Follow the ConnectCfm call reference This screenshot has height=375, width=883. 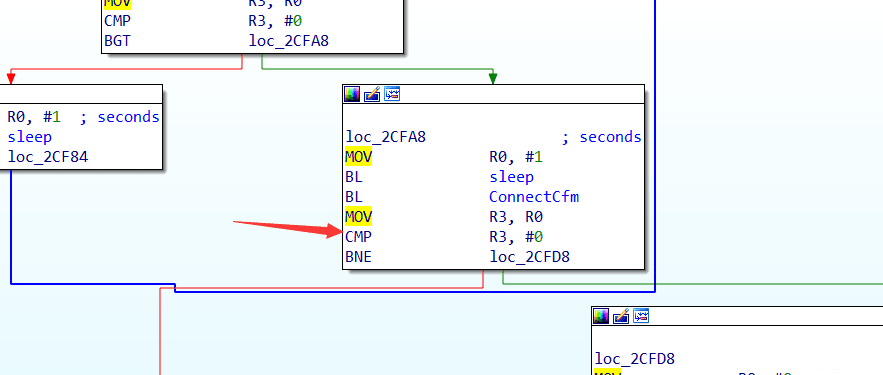point(534,197)
